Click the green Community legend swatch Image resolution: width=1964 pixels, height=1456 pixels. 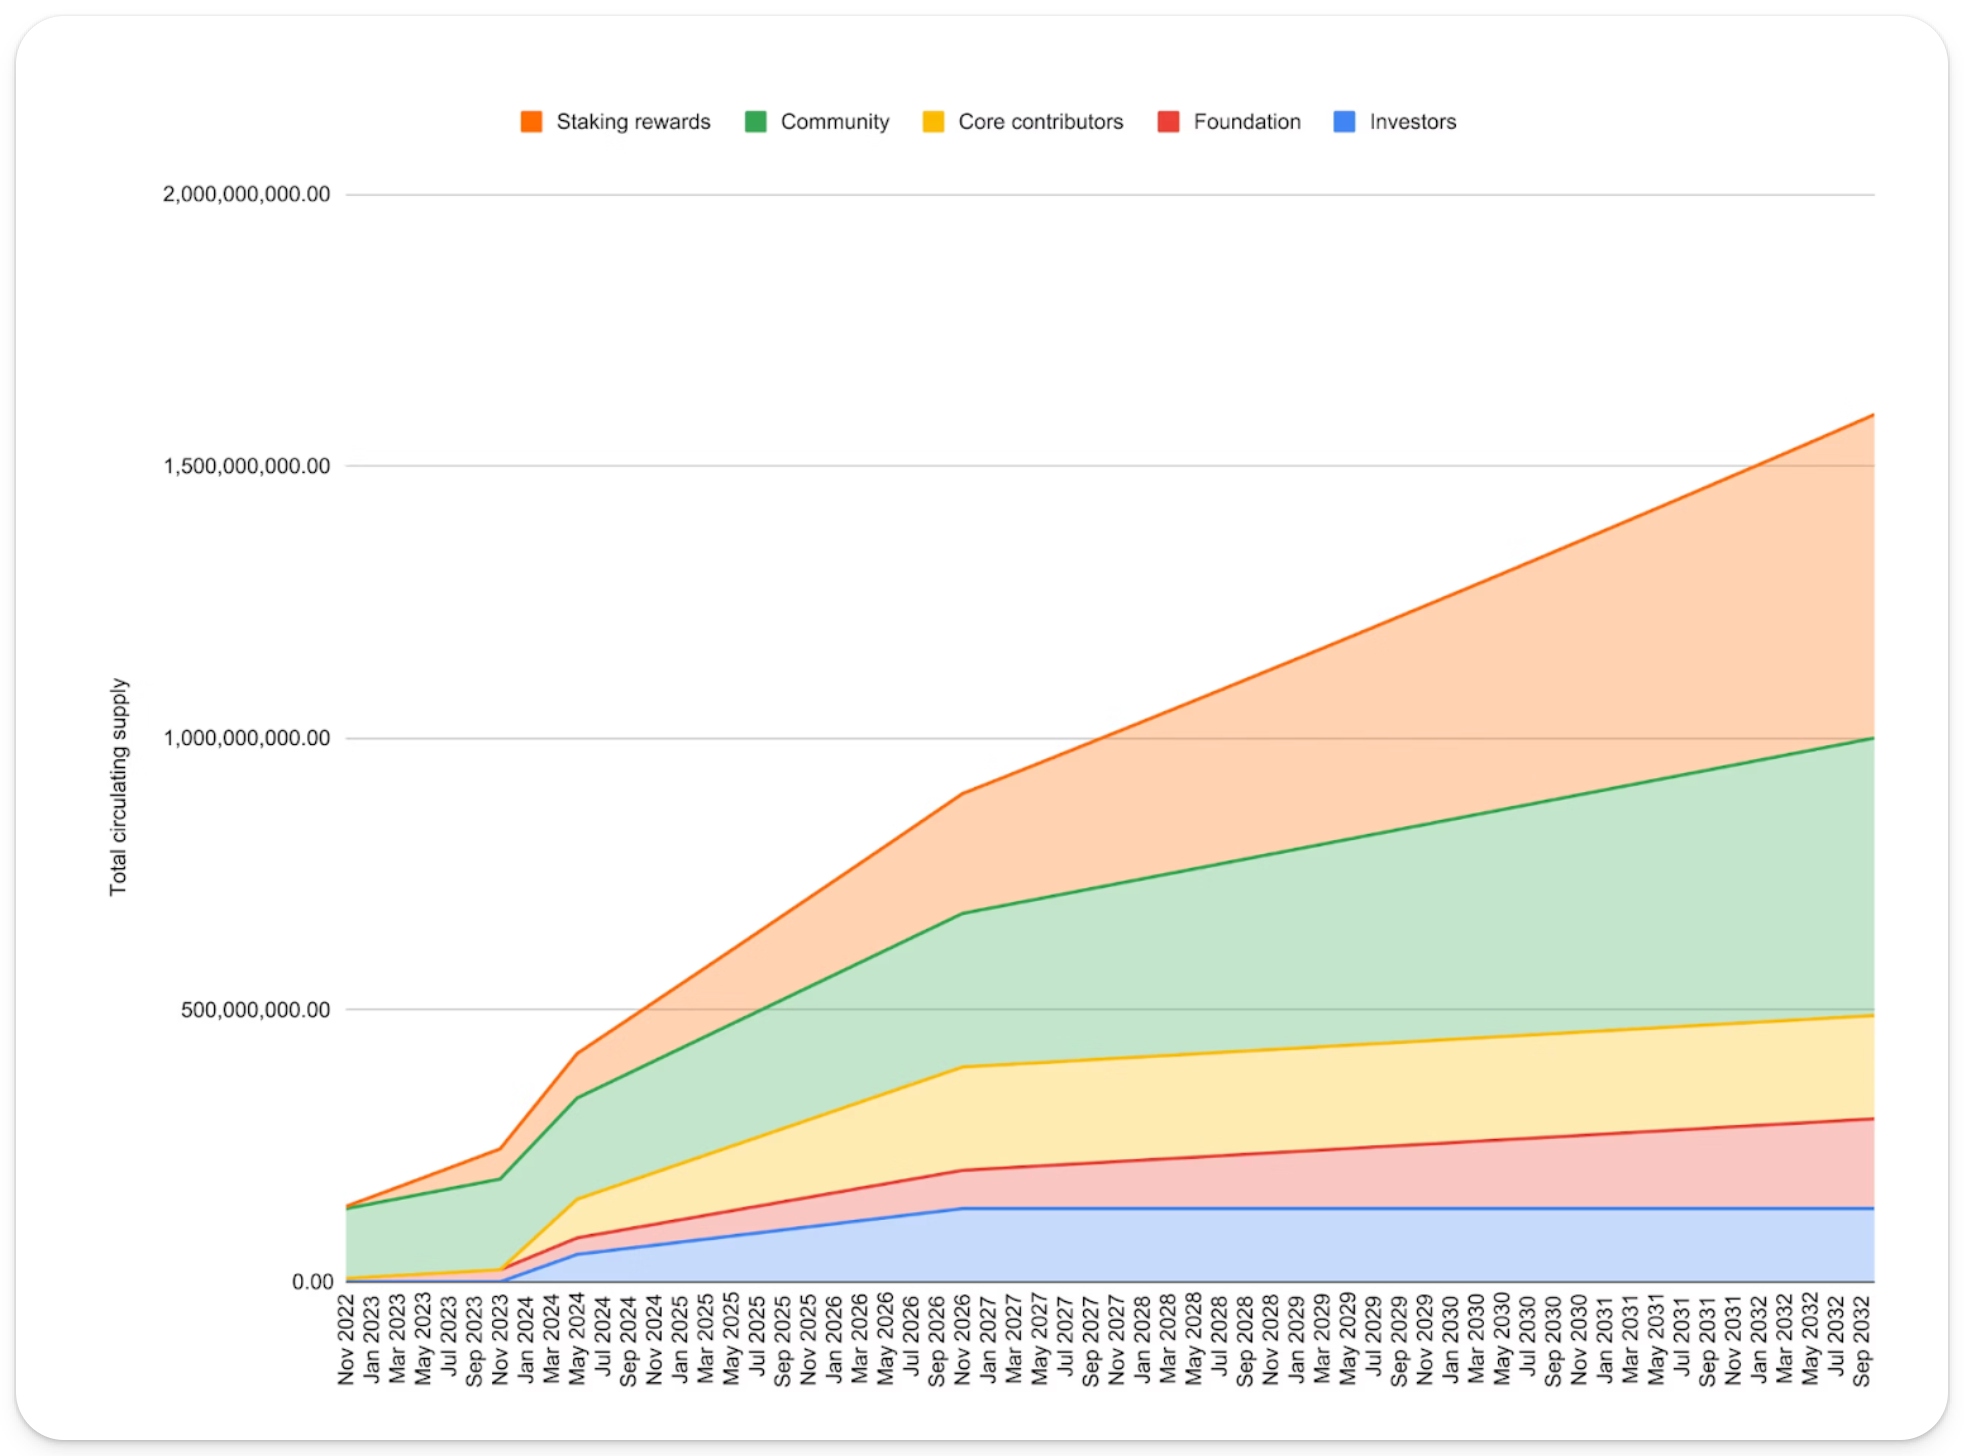click(x=756, y=122)
